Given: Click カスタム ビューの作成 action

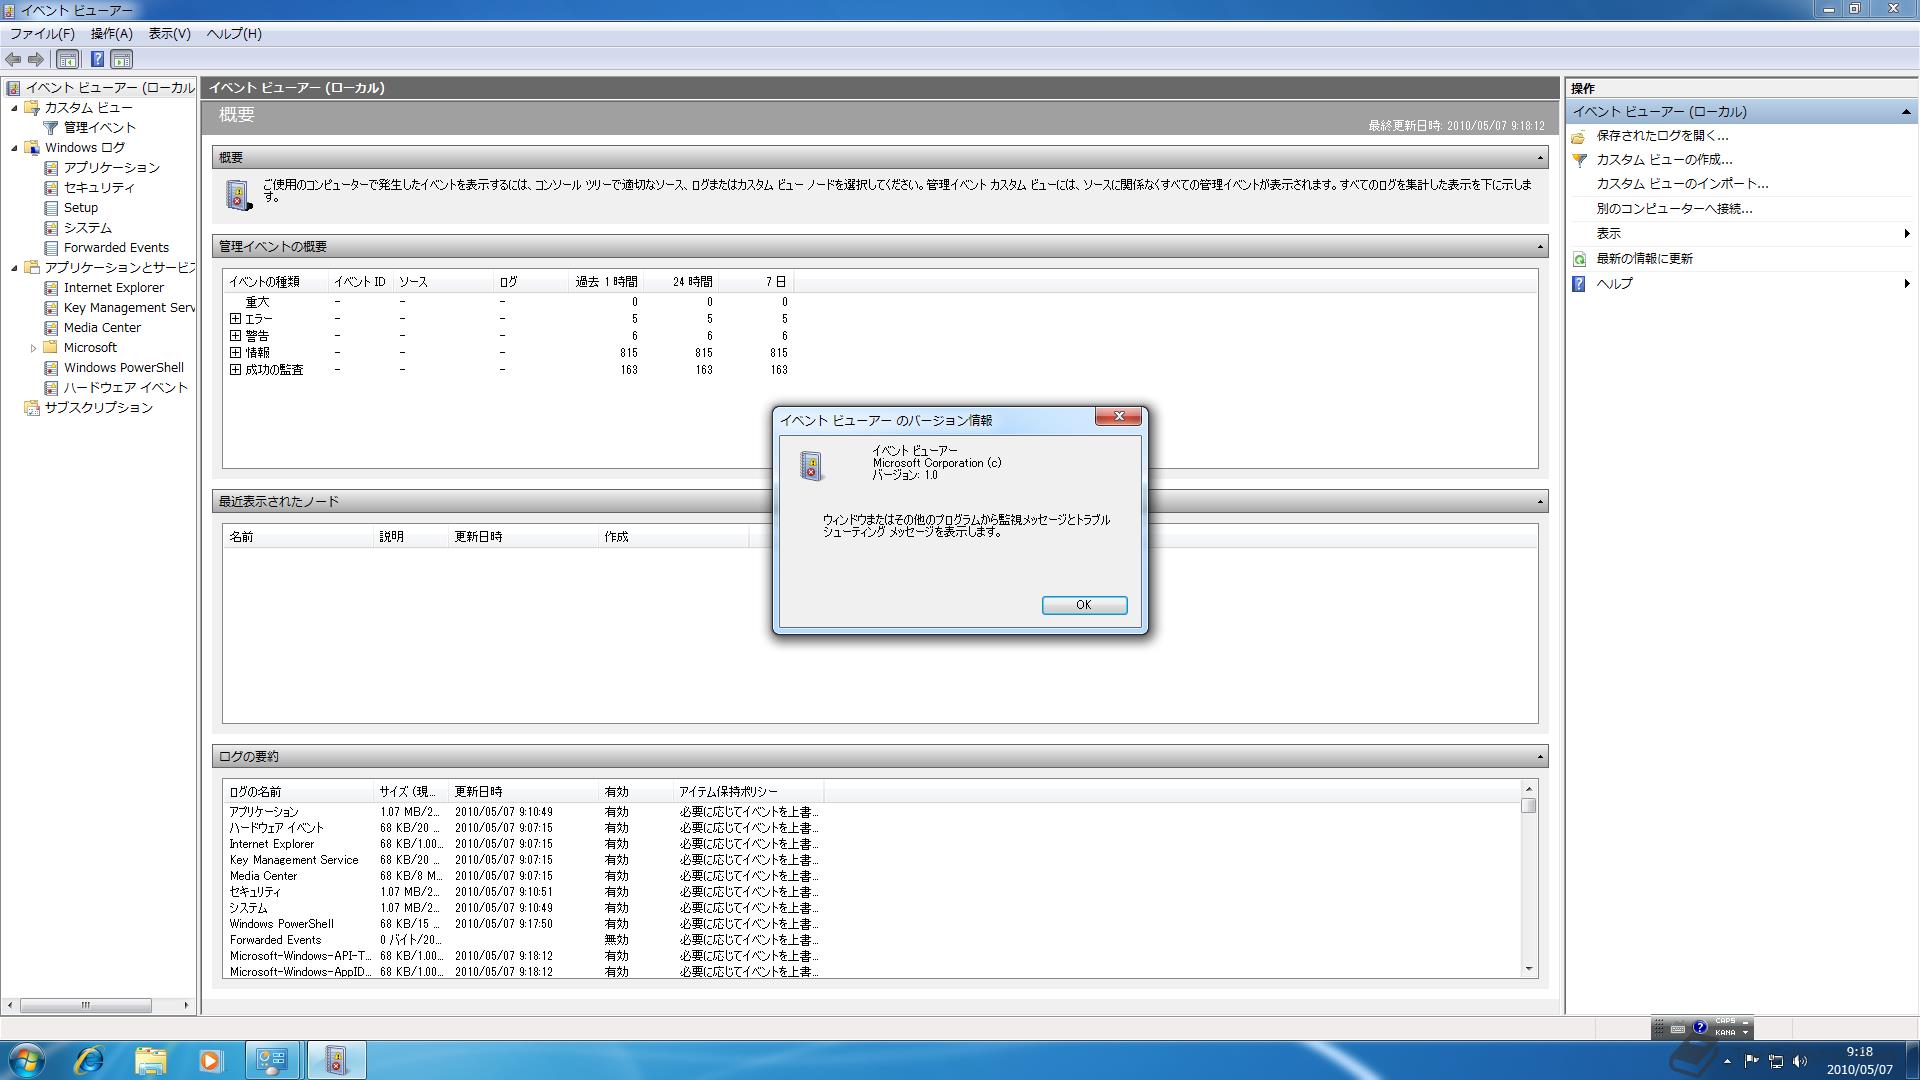Looking at the screenshot, I should pyautogui.click(x=1664, y=160).
